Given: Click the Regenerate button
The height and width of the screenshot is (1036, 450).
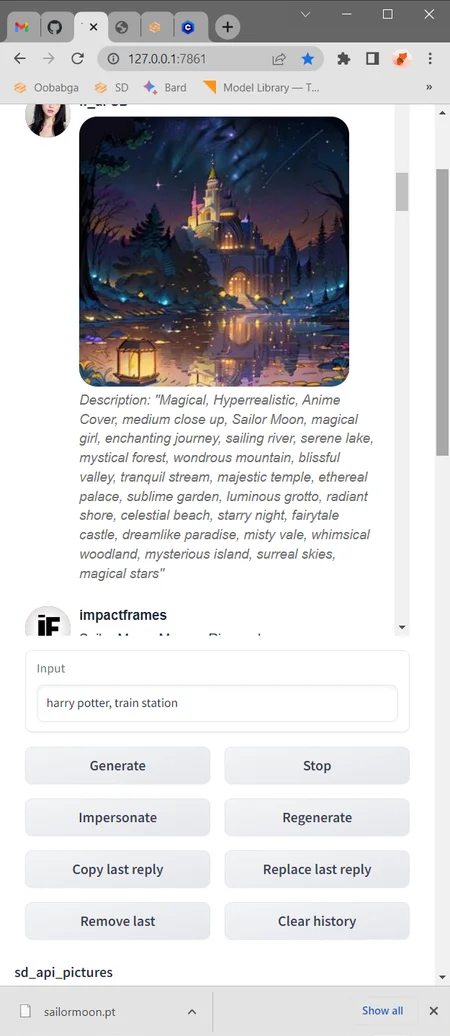Looking at the screenshot, I should [x=317, y=817].
